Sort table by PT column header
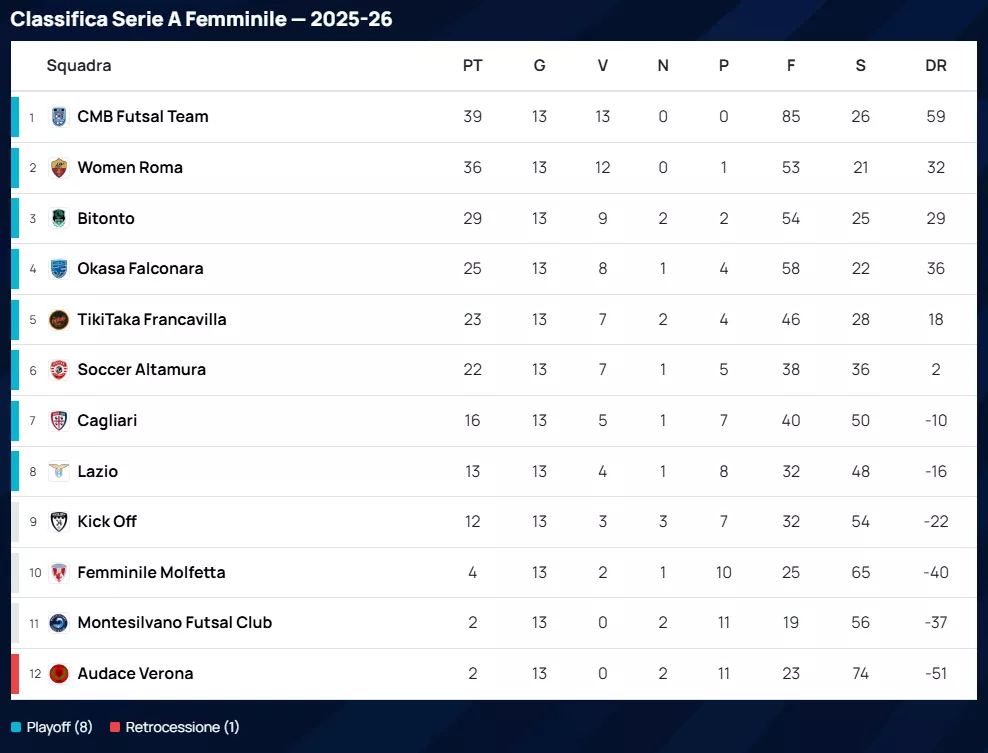This screenshot has width=988, height=753. pos(472,66)
